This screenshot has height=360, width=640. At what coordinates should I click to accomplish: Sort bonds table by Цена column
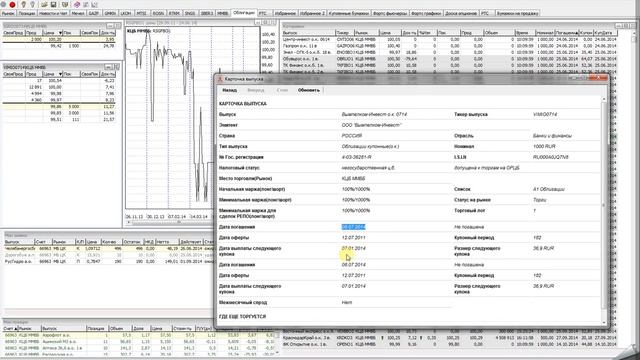[389, 33]
